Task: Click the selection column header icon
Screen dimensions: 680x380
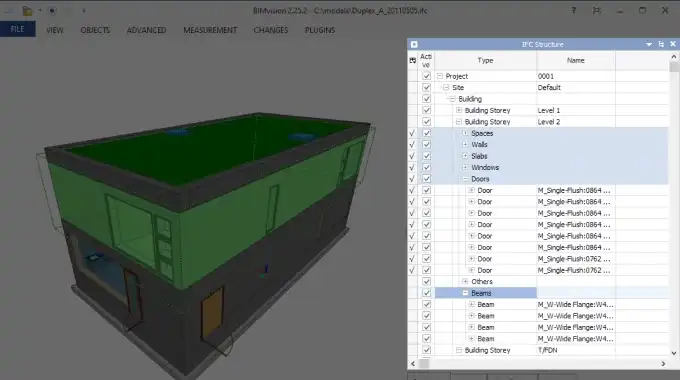Action: pos(412,60)
